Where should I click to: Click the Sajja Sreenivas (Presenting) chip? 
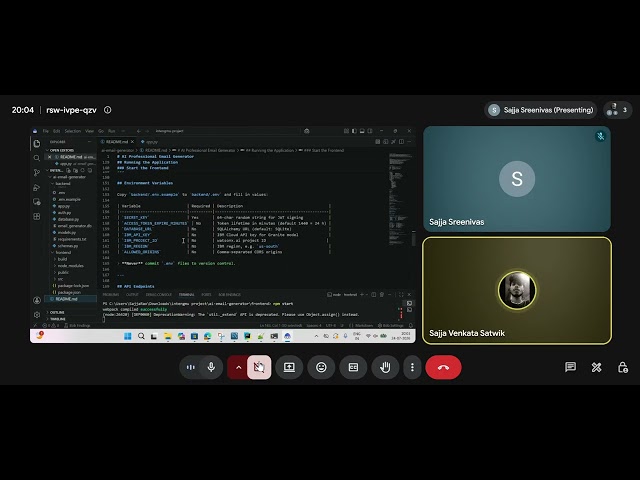click(x=540, y=110)
